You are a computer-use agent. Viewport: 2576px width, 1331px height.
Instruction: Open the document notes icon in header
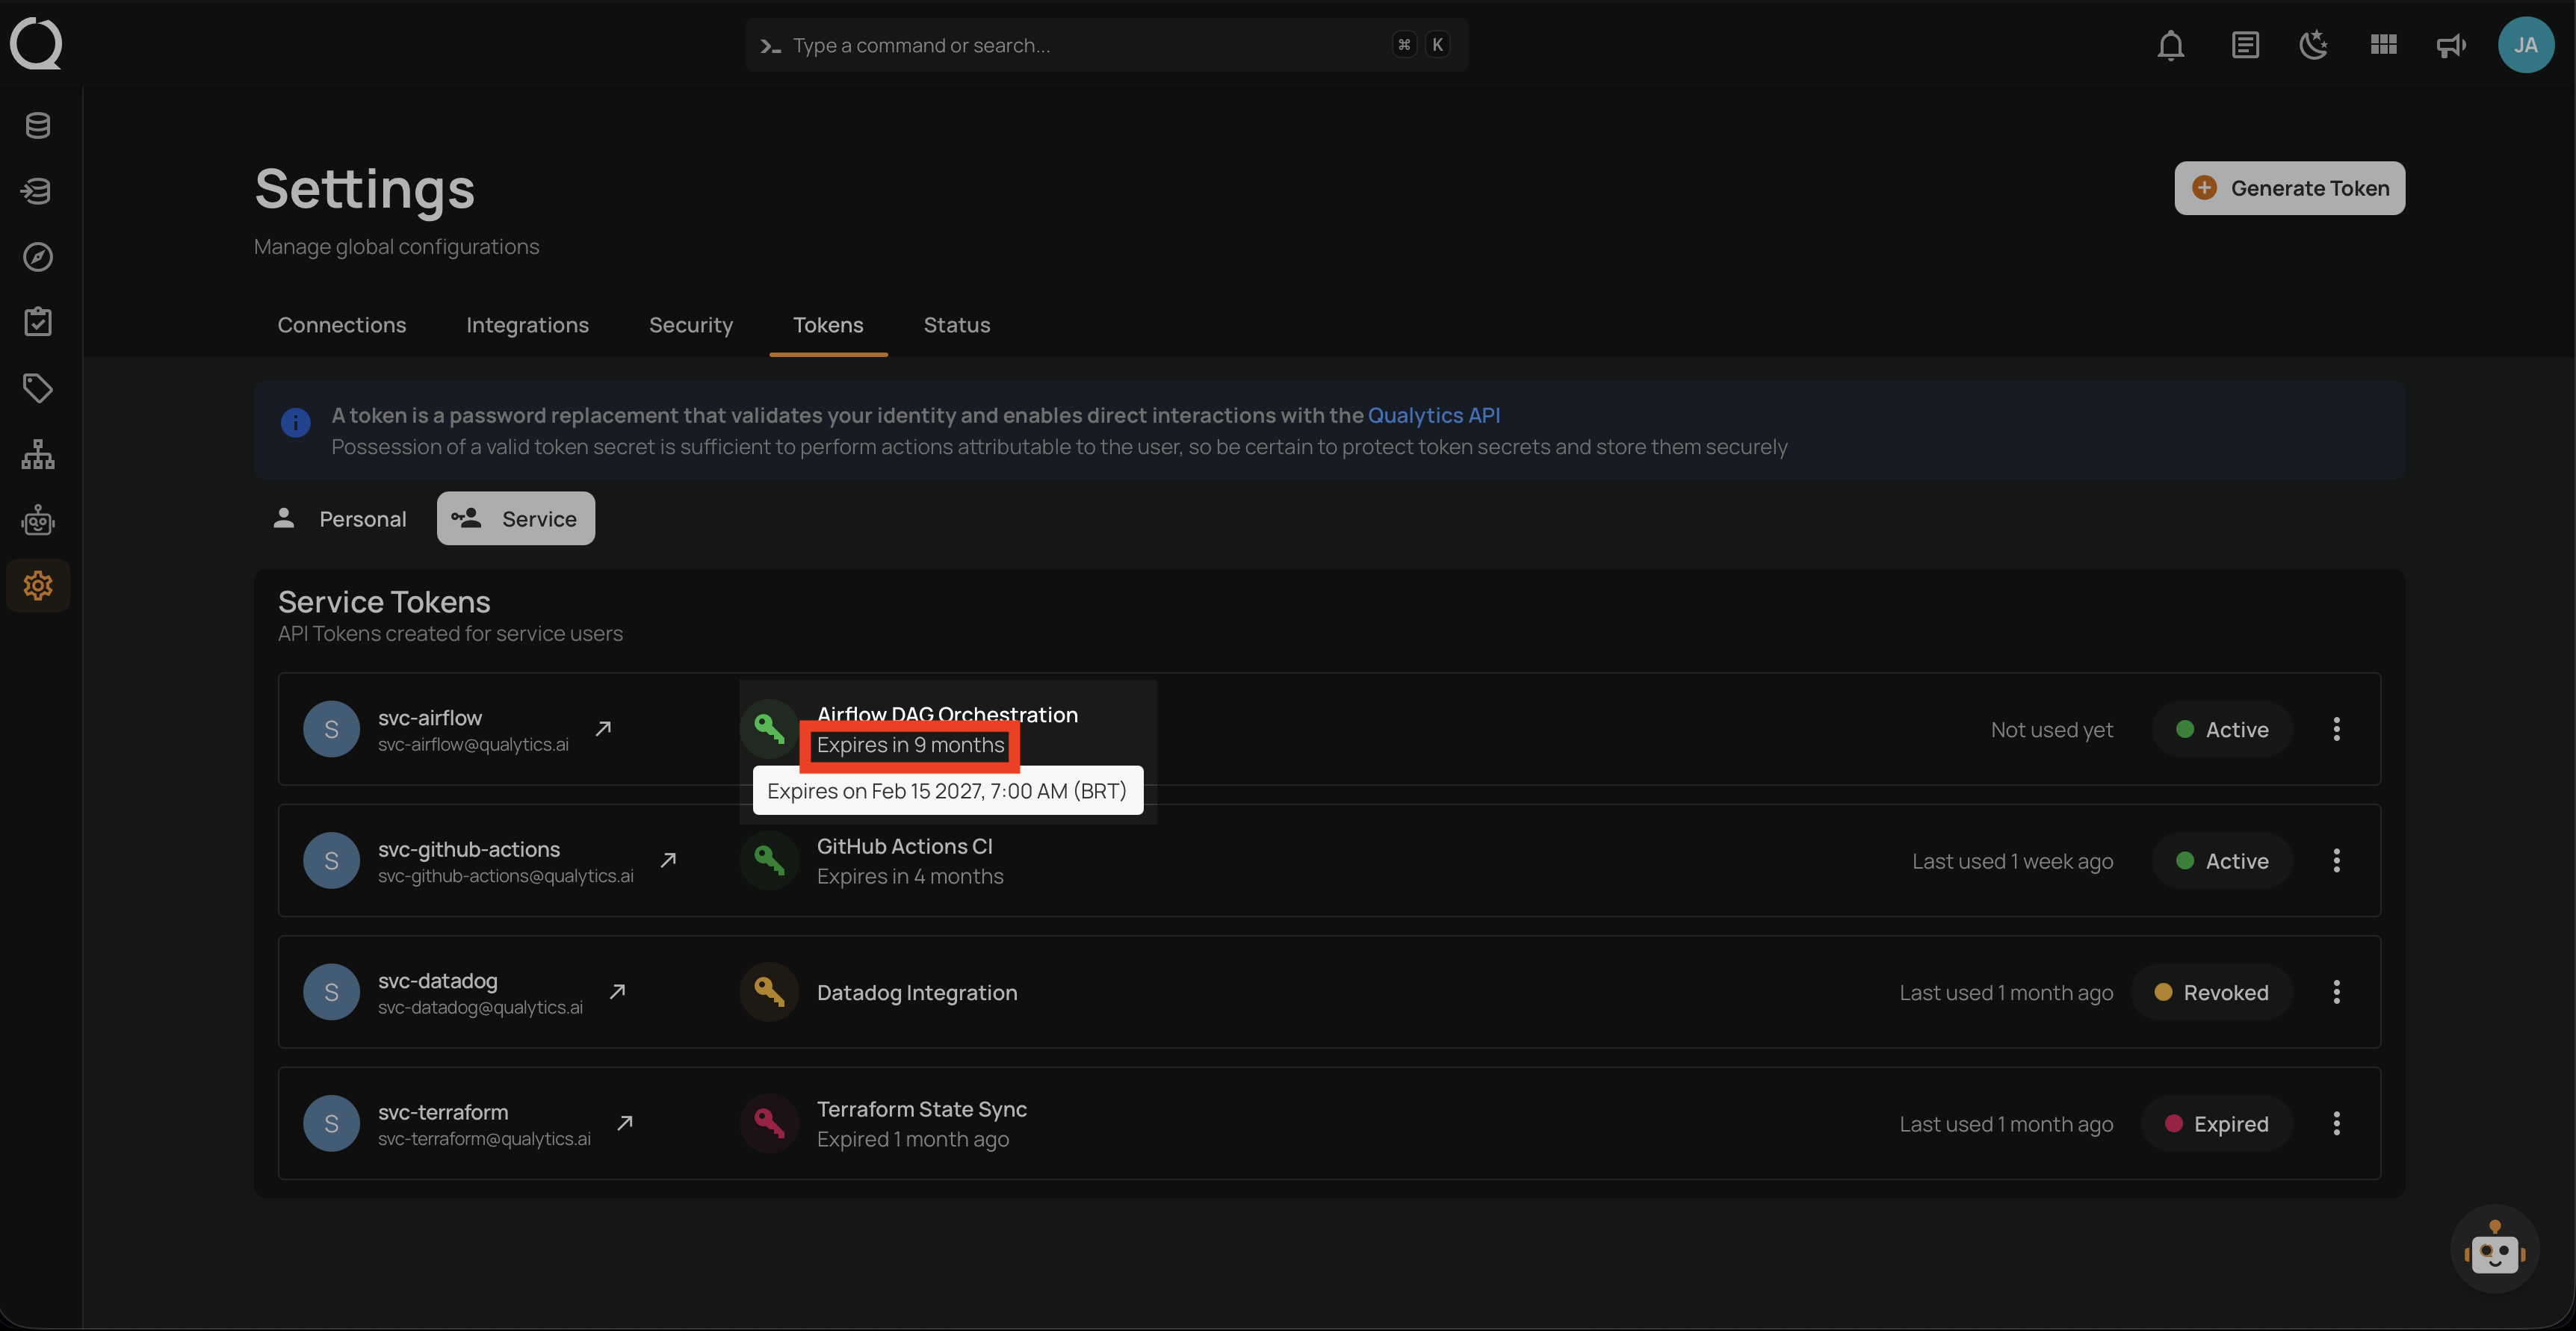coord(2245,45)
